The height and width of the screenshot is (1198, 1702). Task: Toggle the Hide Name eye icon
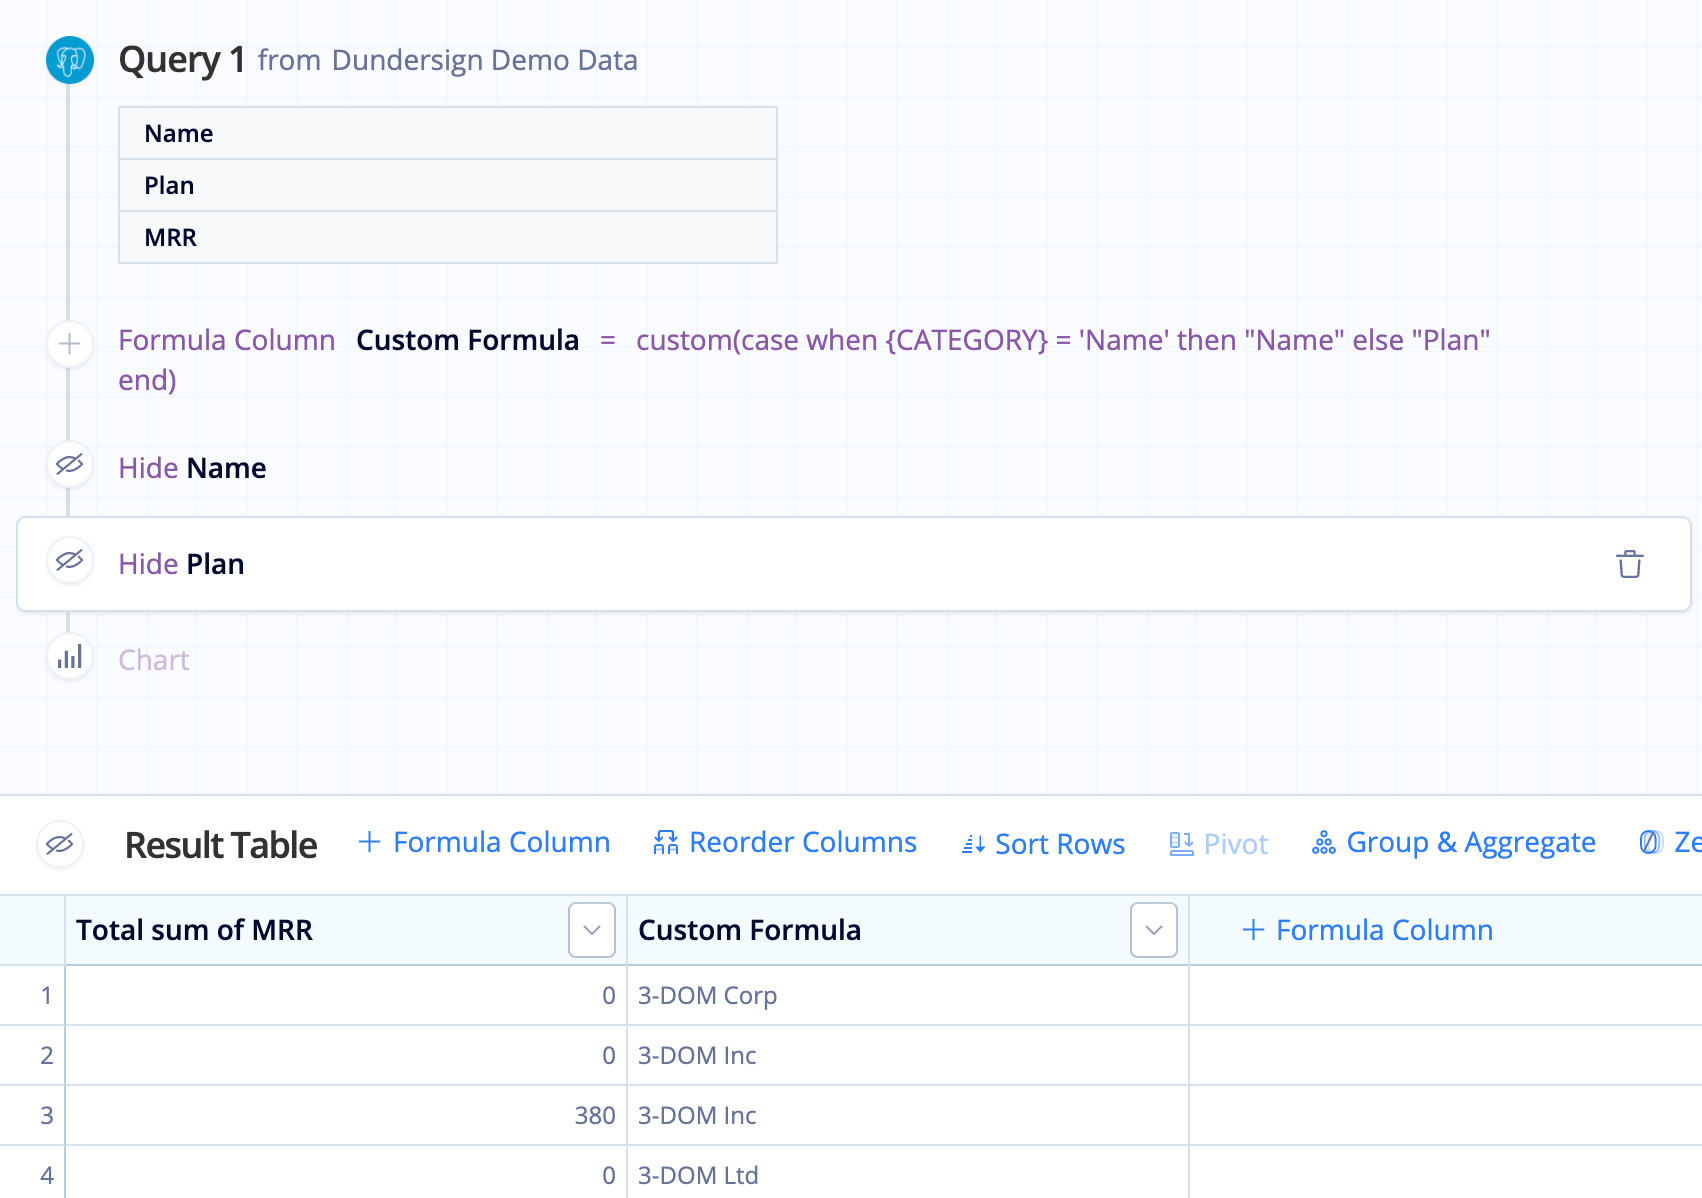[70, 465]
